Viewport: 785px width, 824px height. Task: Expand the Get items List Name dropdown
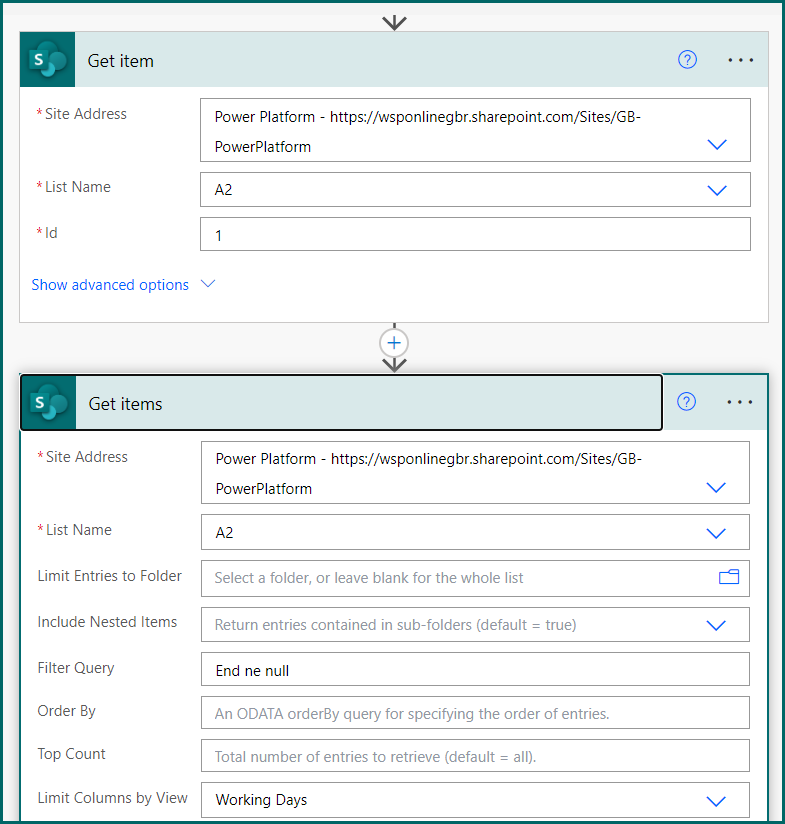[x=716, y=533]
